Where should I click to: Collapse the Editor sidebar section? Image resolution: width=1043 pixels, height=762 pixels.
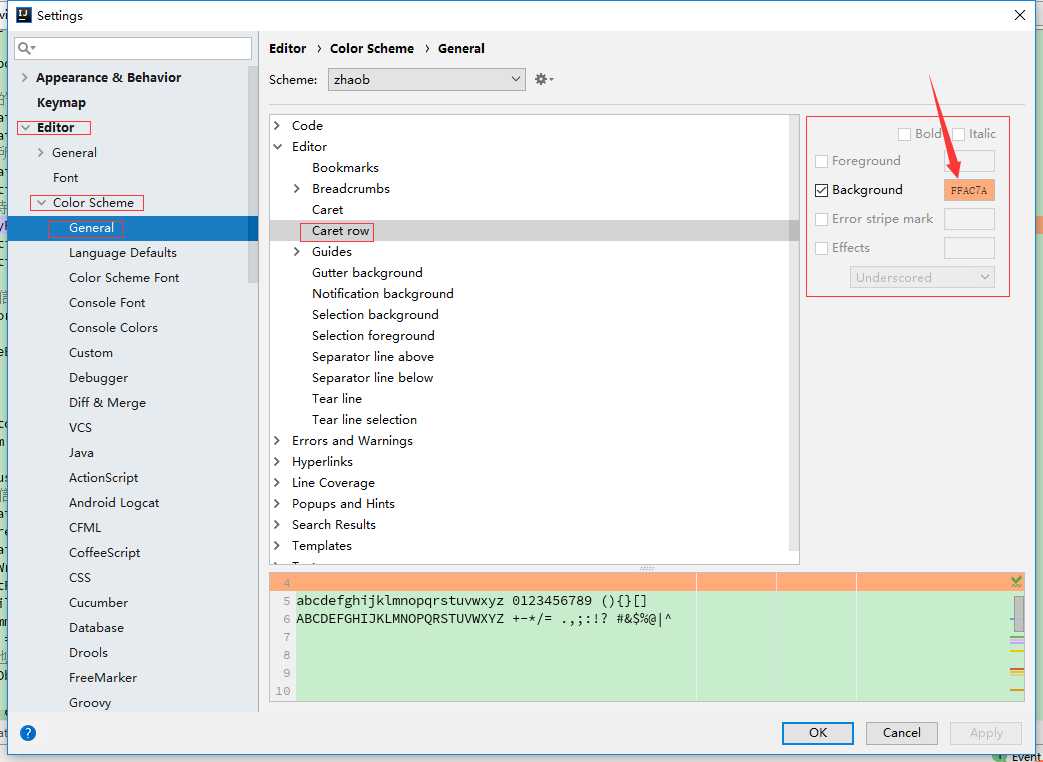tap(26, 128)
